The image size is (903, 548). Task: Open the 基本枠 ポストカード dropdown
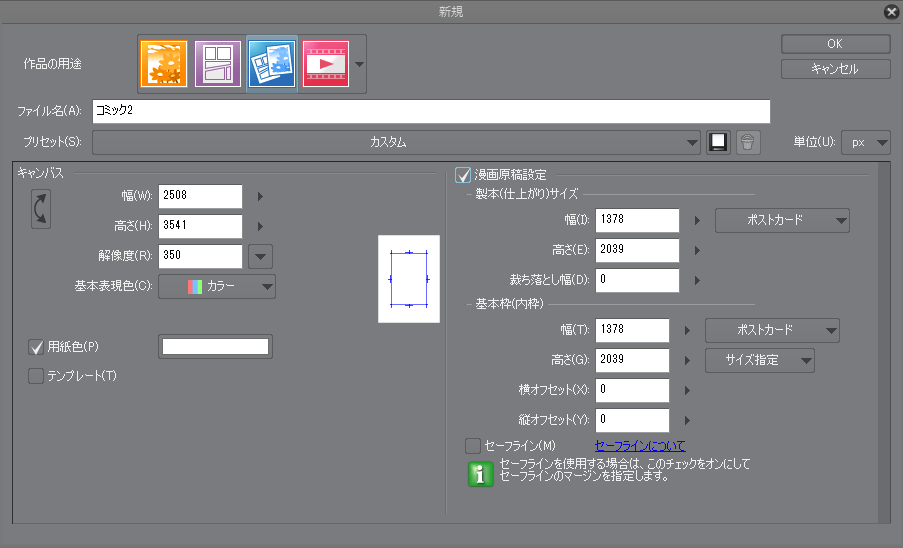(x=772, y=330)
